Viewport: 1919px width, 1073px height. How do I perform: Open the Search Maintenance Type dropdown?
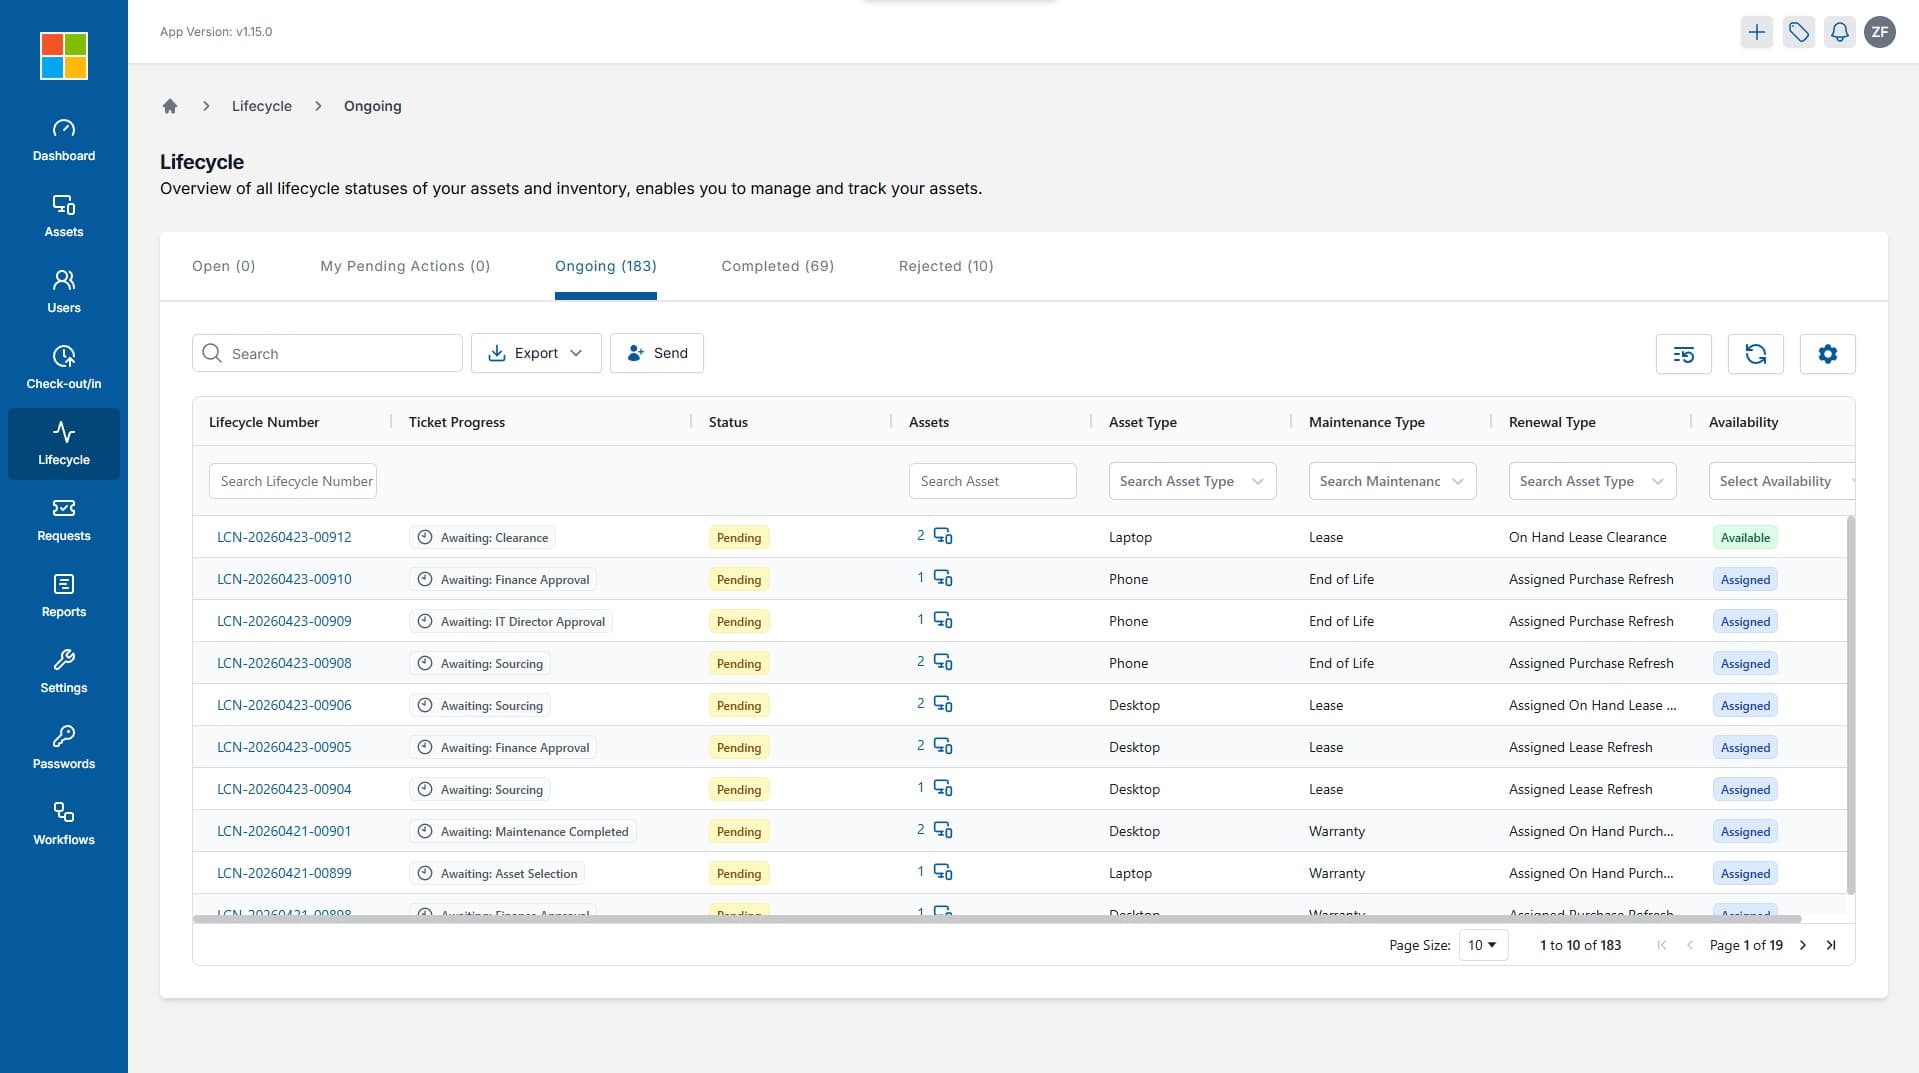(x=1392, y=481)
